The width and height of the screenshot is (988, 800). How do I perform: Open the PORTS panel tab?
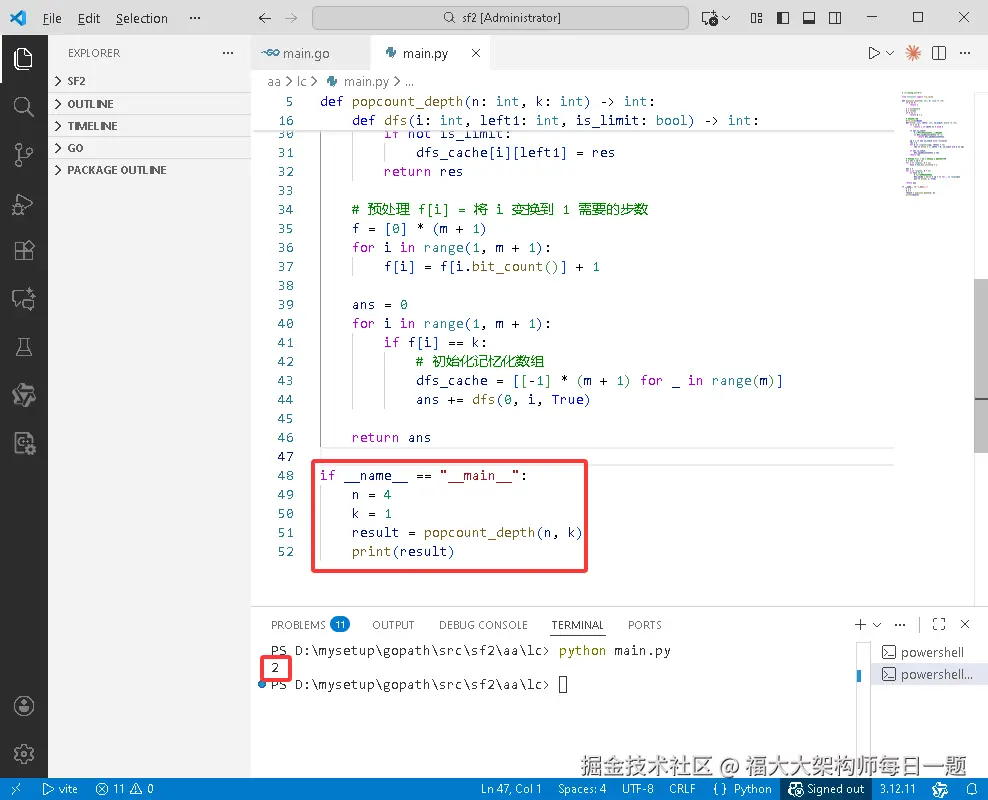[x=645, y=624]
